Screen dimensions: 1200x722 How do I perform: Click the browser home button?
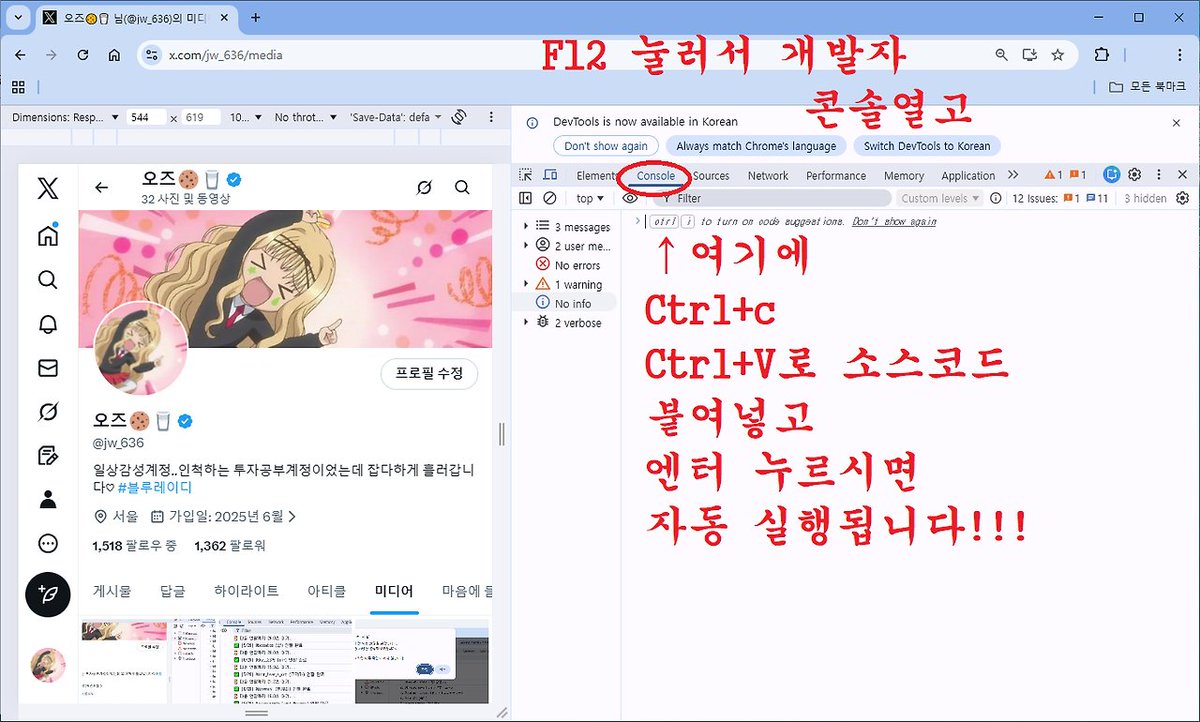pos(115,55)
